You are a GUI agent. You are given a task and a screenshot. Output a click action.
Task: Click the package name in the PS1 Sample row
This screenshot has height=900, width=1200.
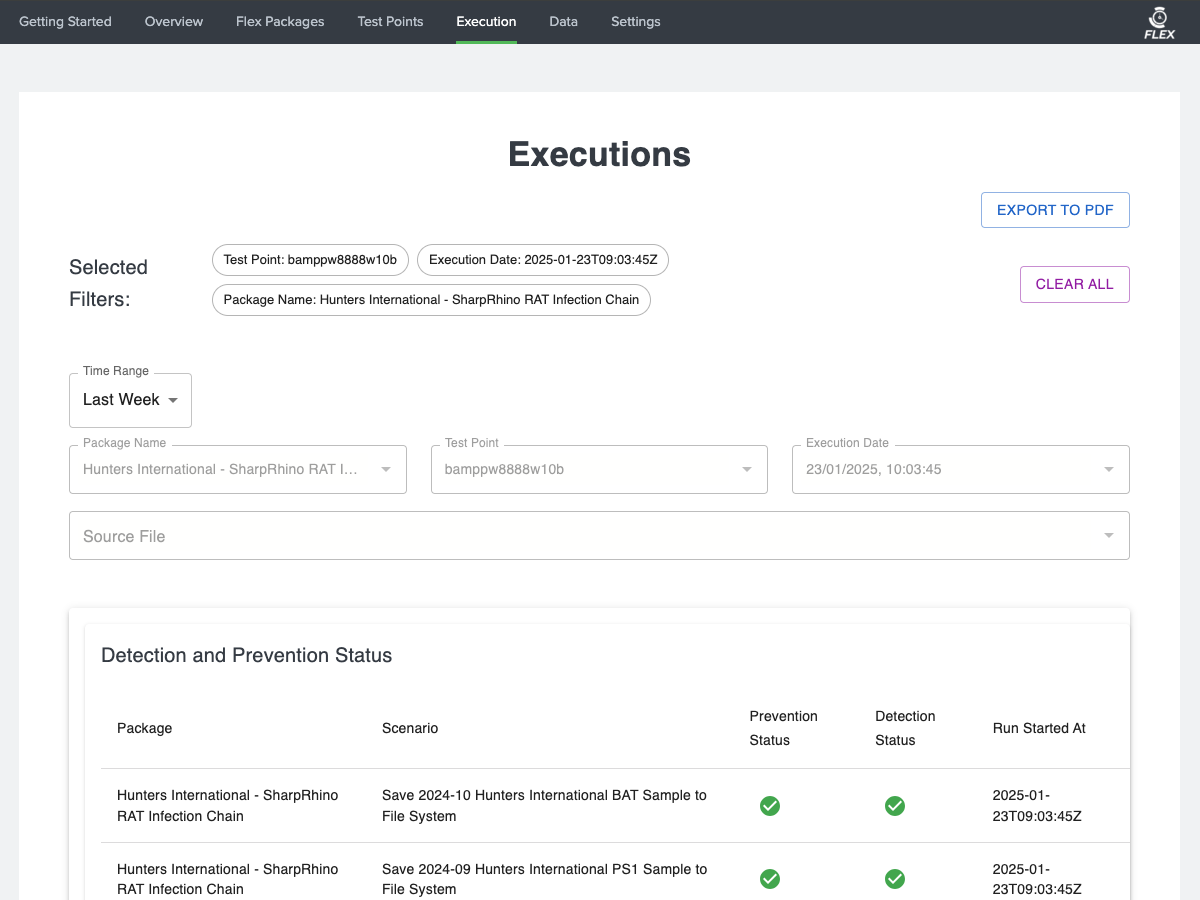point(228,879)
